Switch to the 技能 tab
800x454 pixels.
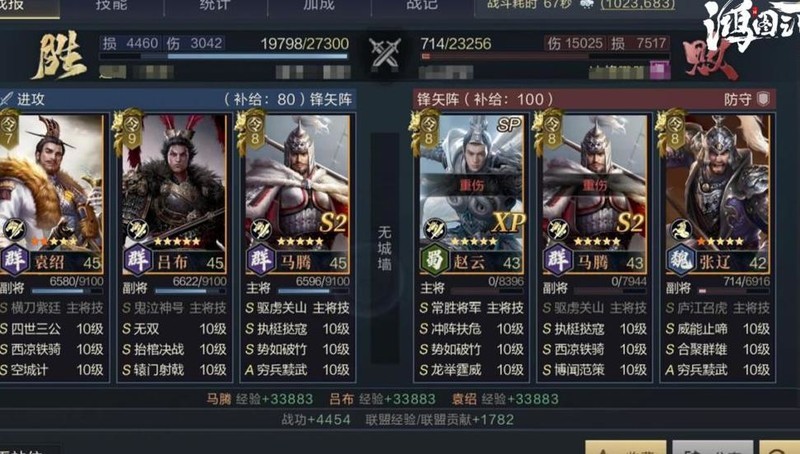(111, 5)
